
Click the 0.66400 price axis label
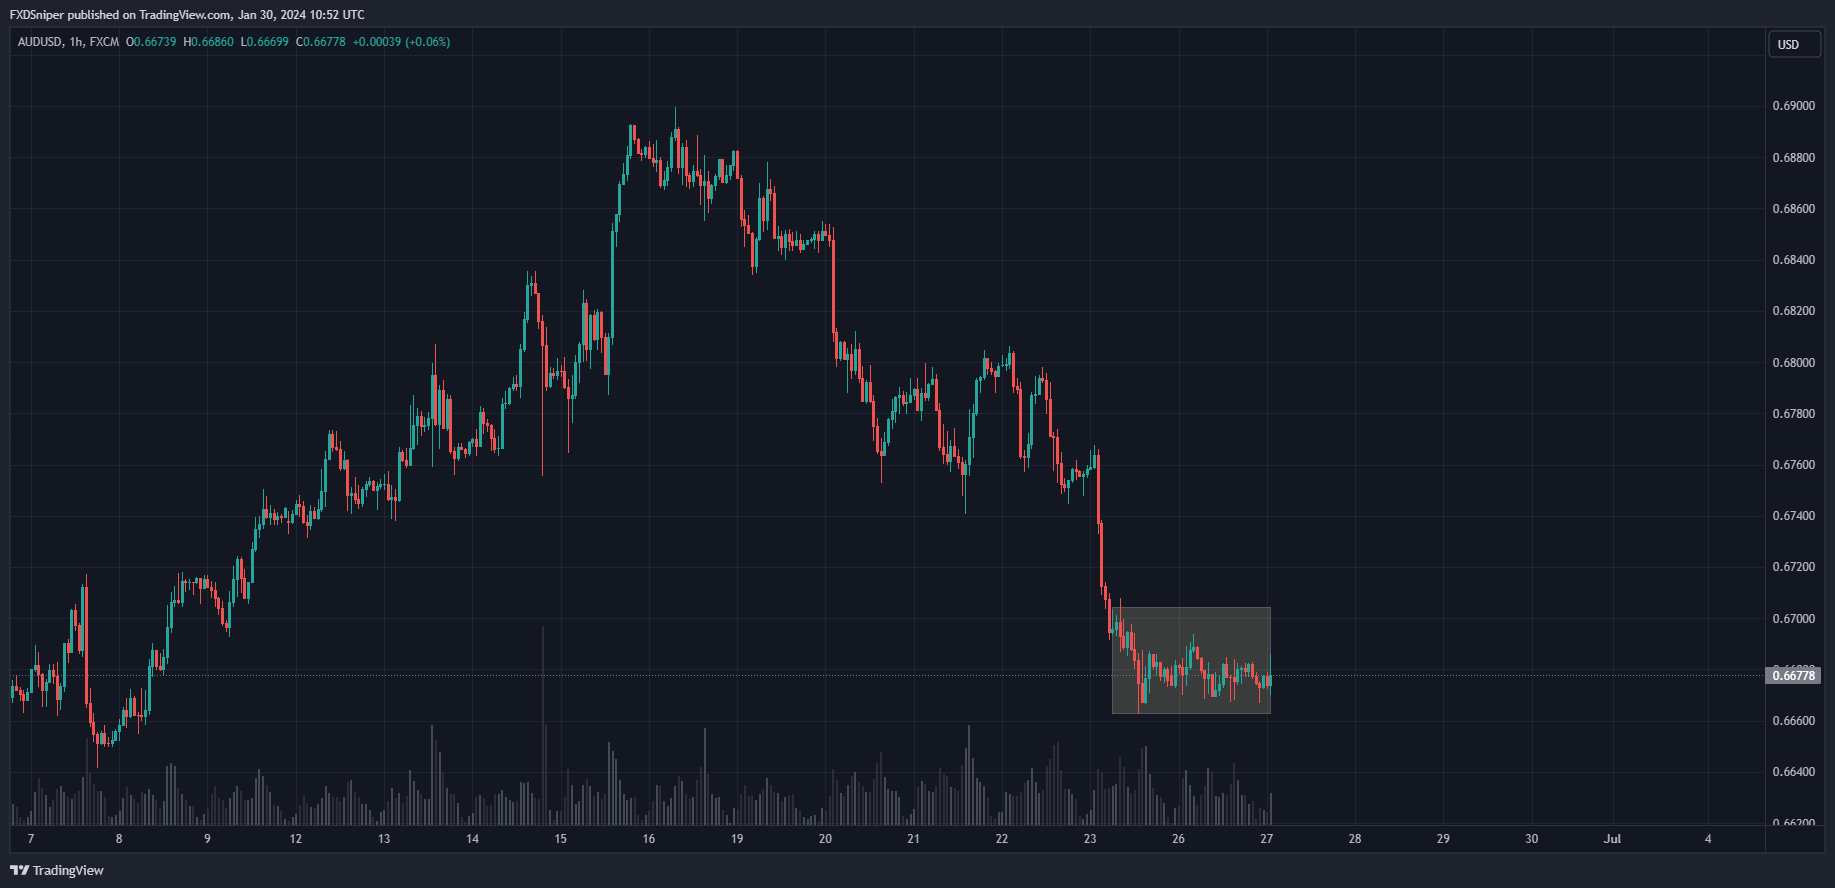pyautogui.click(x=1793, y=772)
